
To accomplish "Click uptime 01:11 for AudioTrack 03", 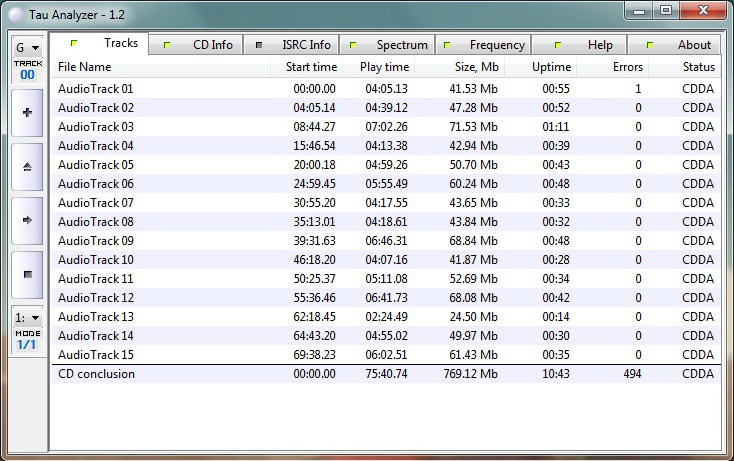I will click(x=556, y=127).
